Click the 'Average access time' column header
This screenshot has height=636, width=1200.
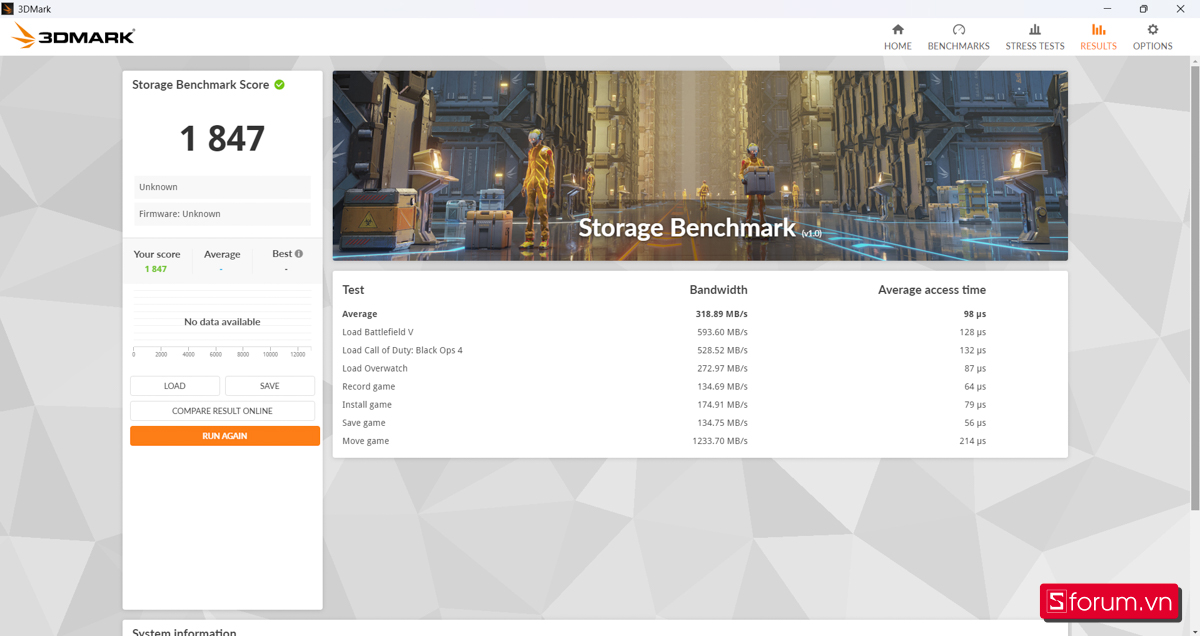point(932,290)
